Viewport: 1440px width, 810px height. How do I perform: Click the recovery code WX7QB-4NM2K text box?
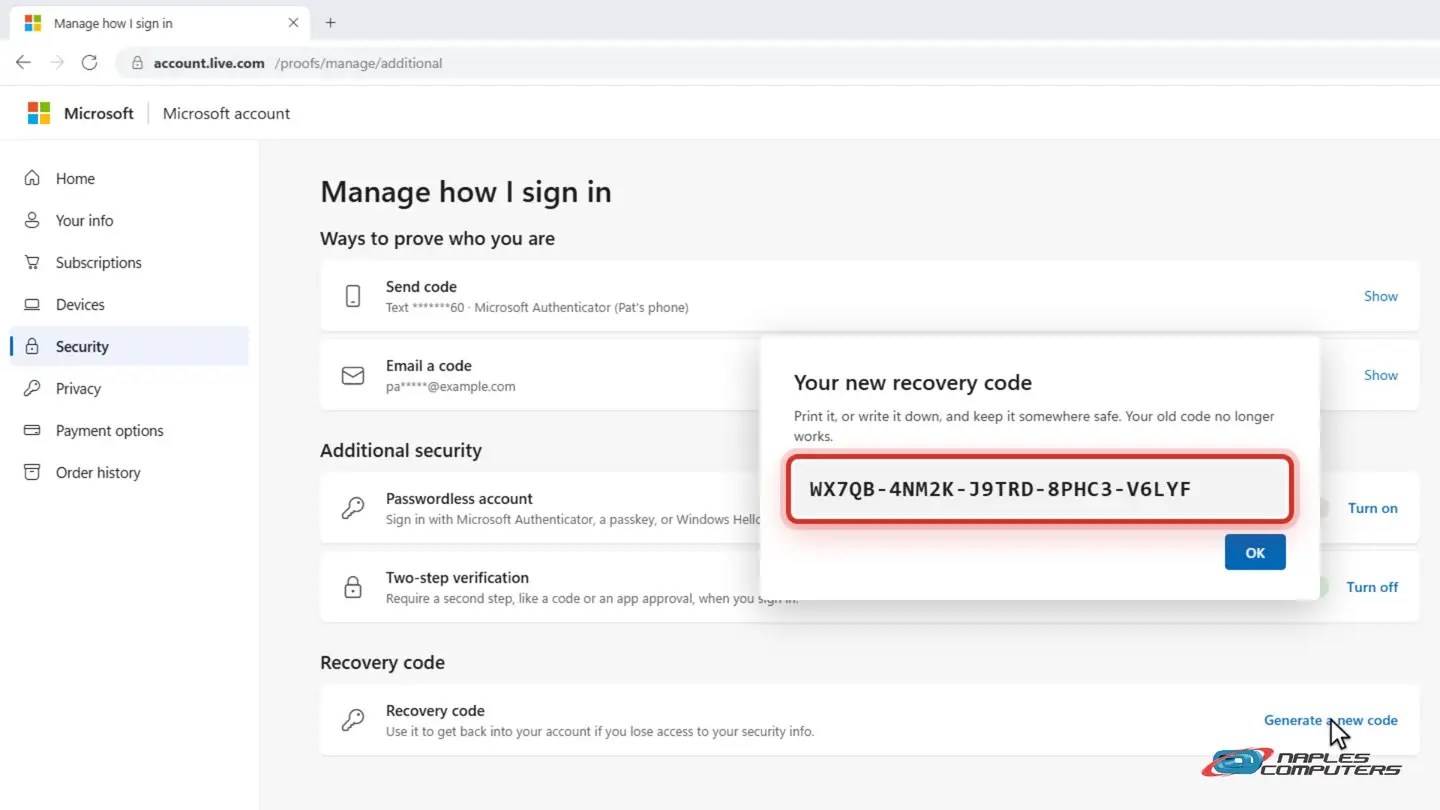1040,489
